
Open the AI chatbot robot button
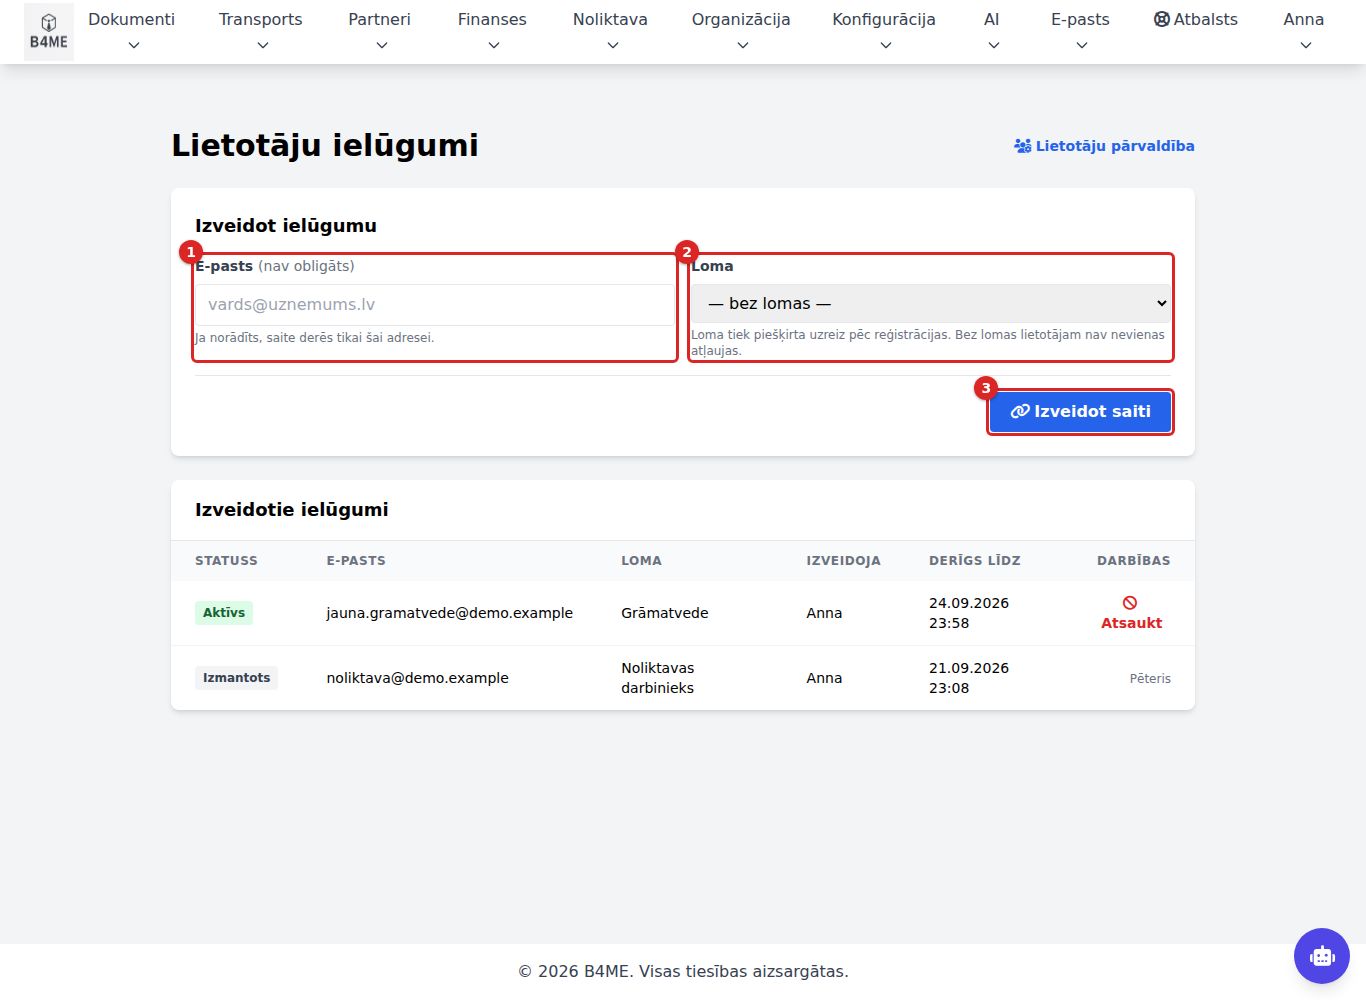click(x=1322, y=956)
